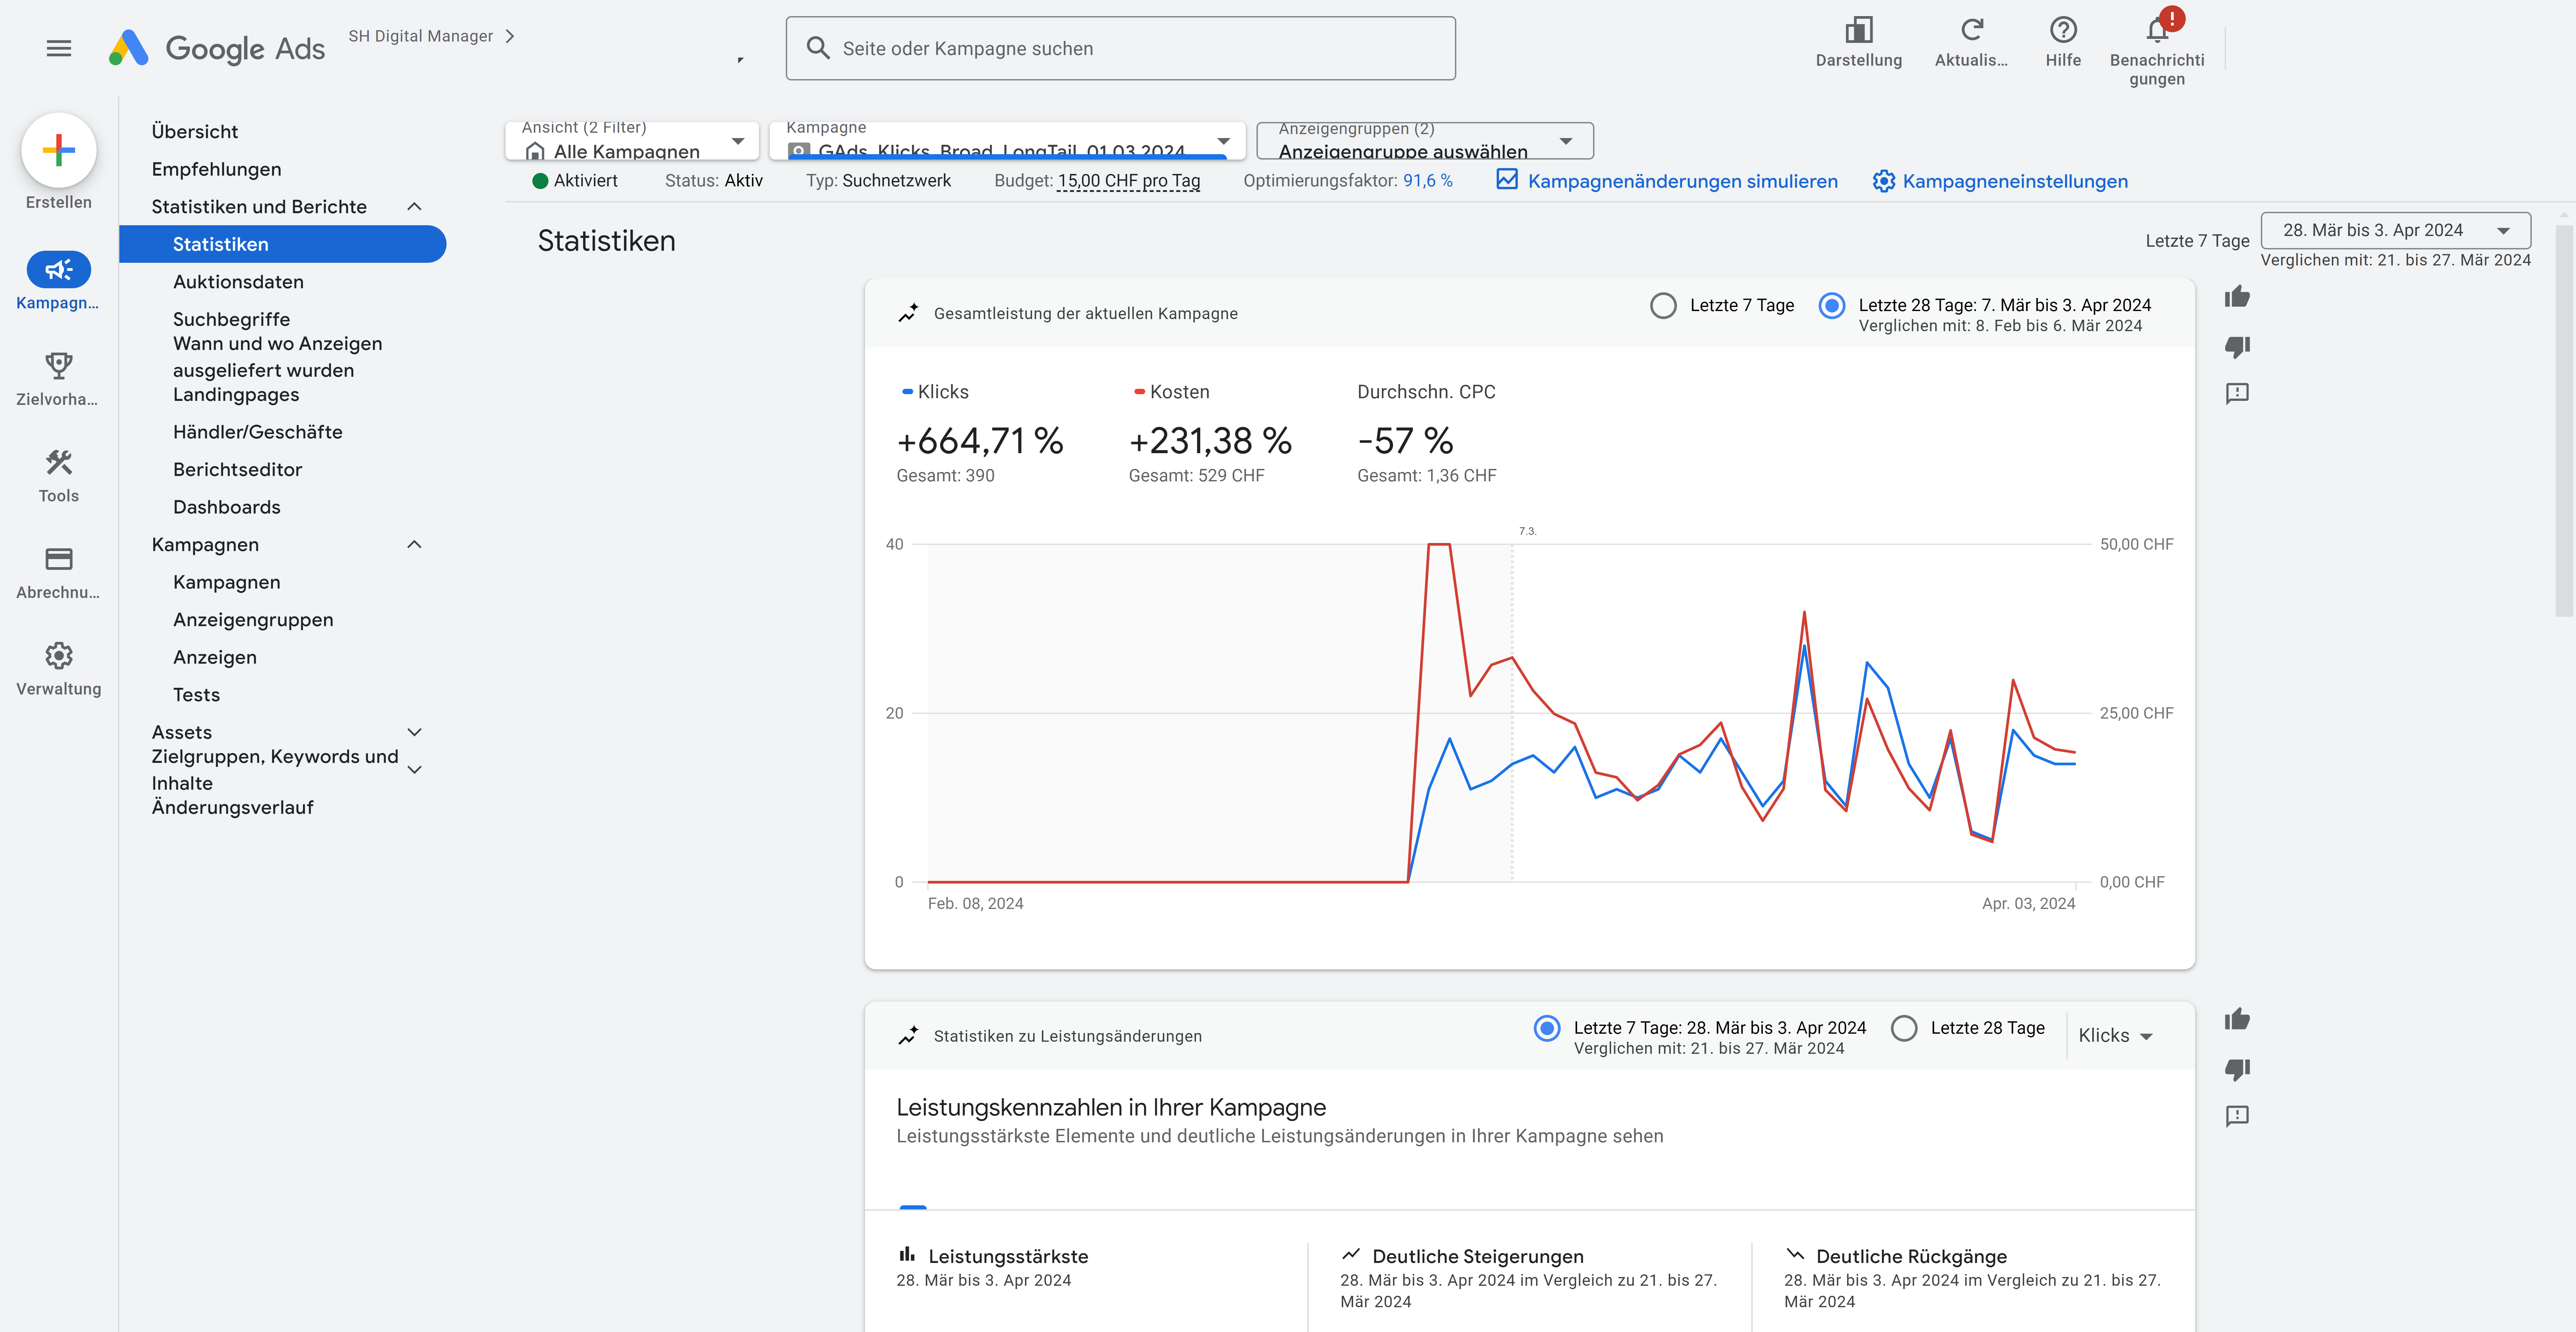Open Auktionsdaten page
Screen dimensions: 2576x1332
click(x=238, y=282)
